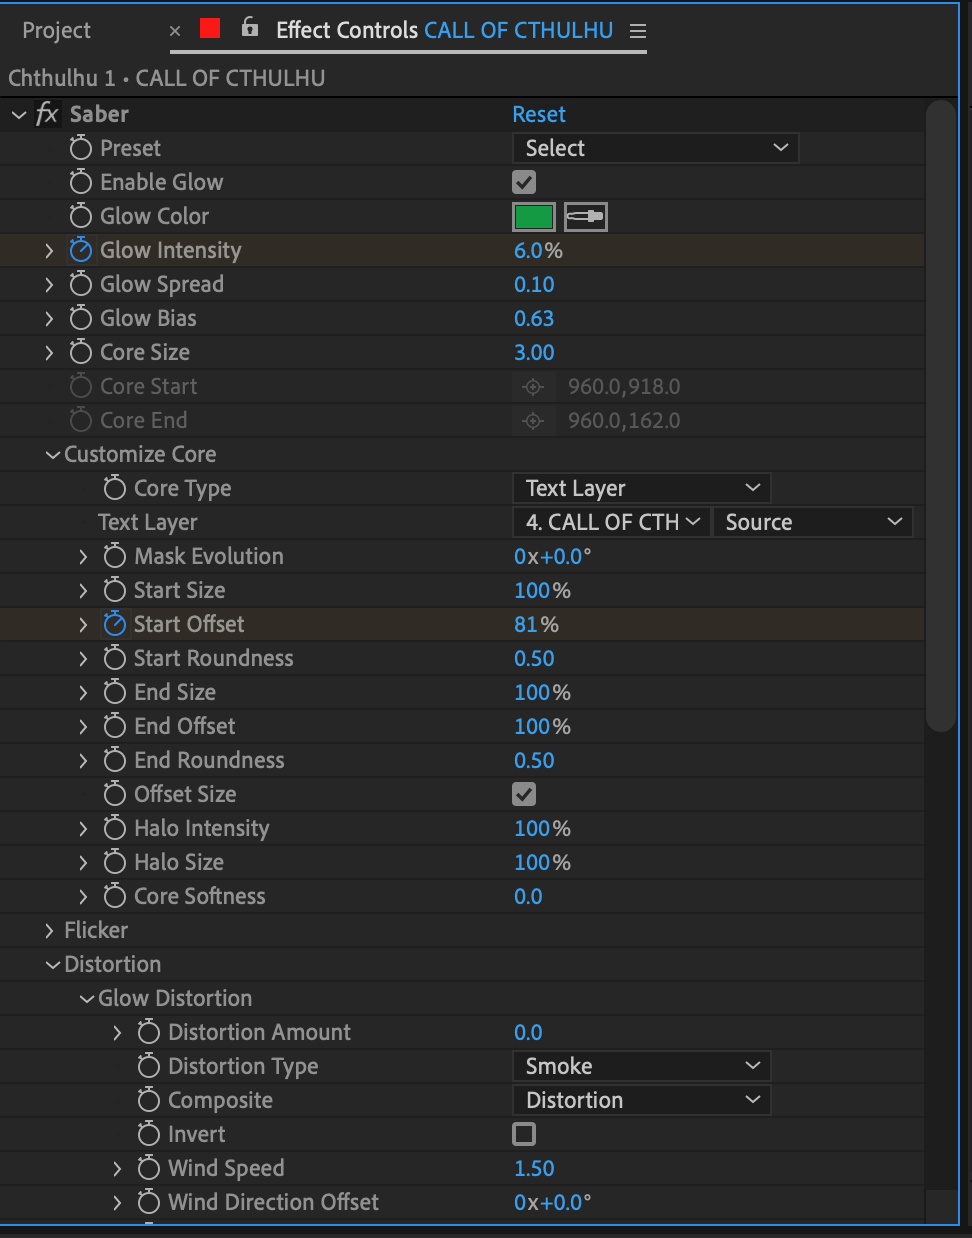Pick Glow Color with the eyedropper
The image size is (972, 1238).
(586, 216)
